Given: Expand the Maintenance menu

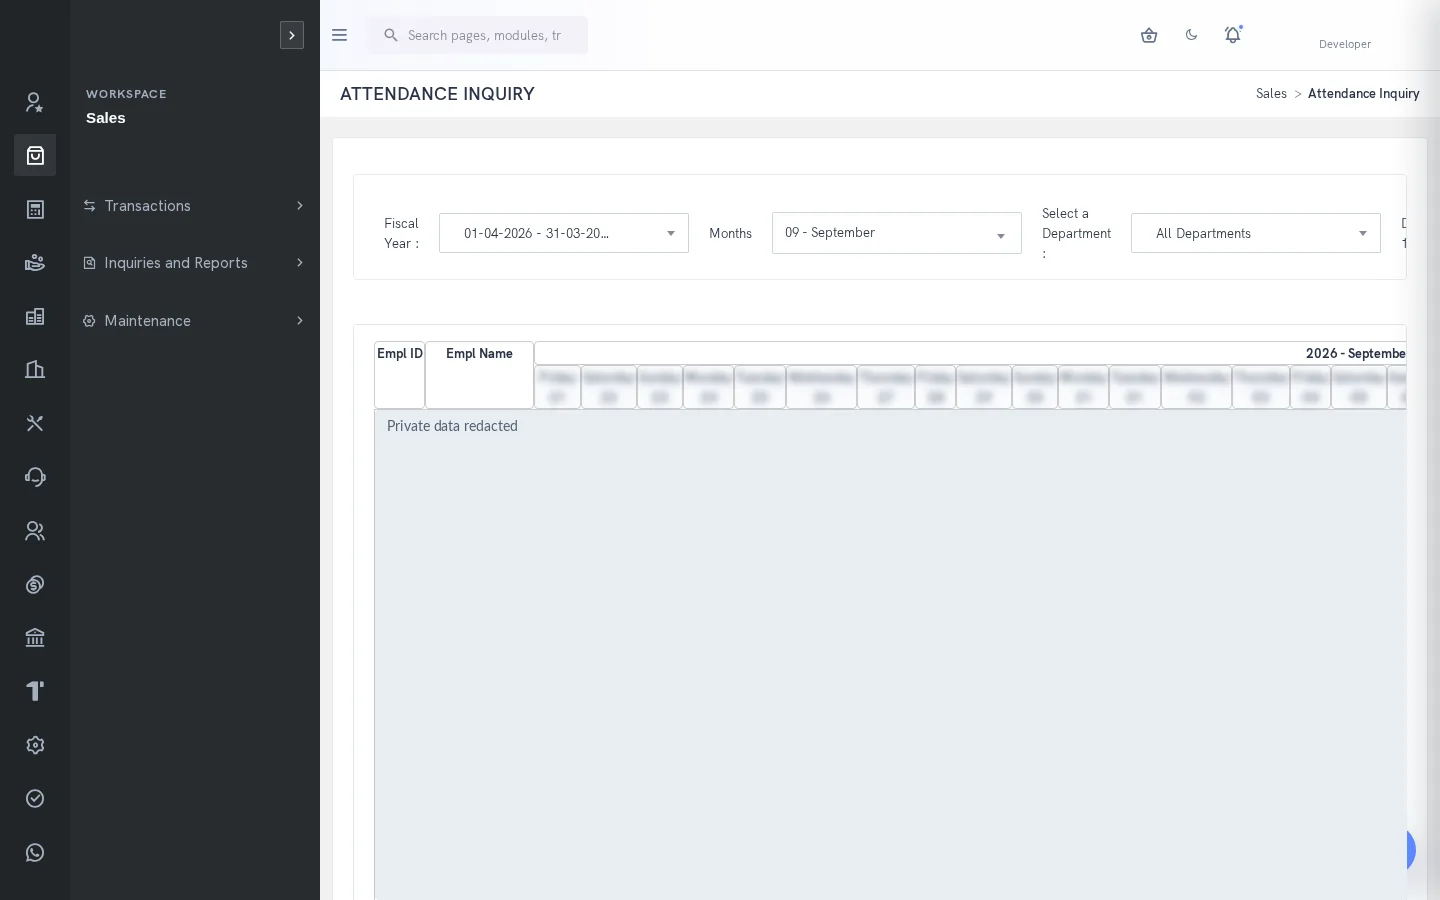Looking at the screenshot, I should [195, 321].
